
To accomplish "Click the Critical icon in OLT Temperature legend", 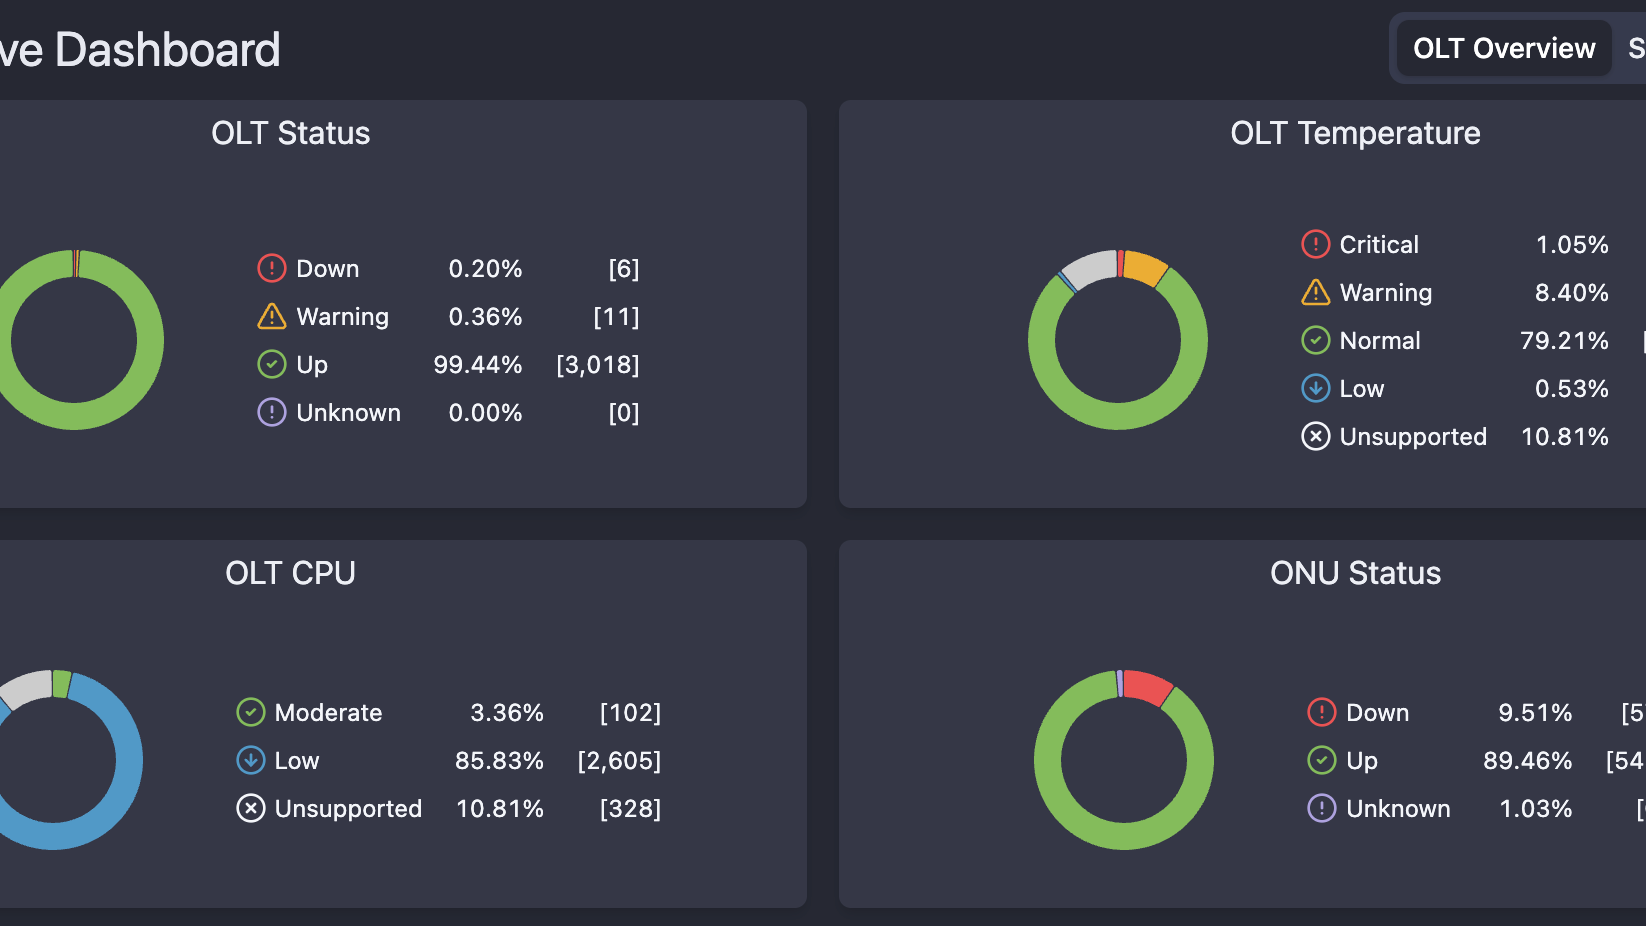I will pos(1316,244).
